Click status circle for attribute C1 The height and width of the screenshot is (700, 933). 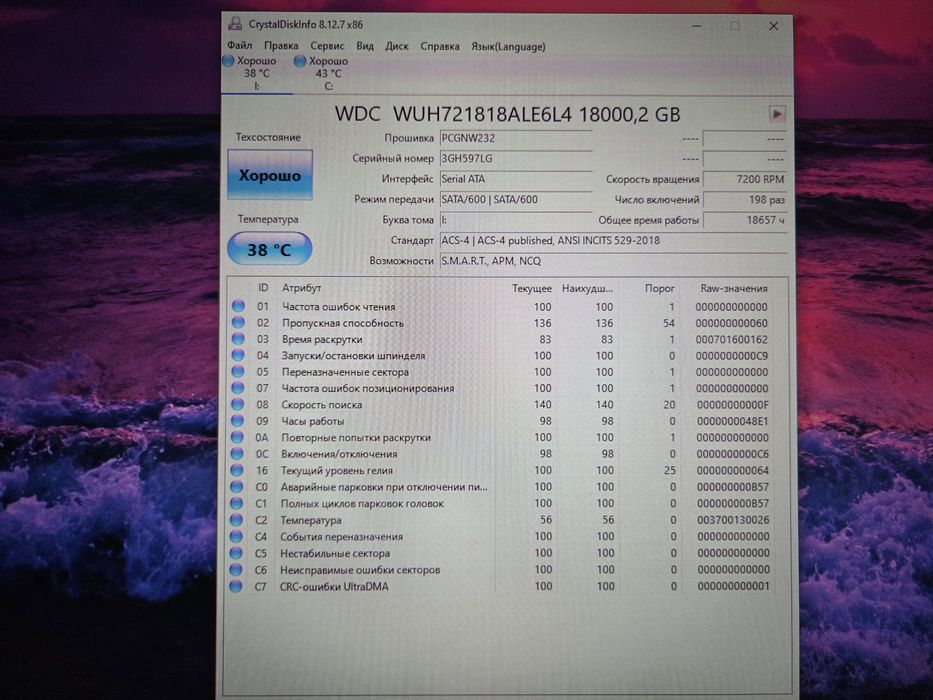(x=237, y=503)
